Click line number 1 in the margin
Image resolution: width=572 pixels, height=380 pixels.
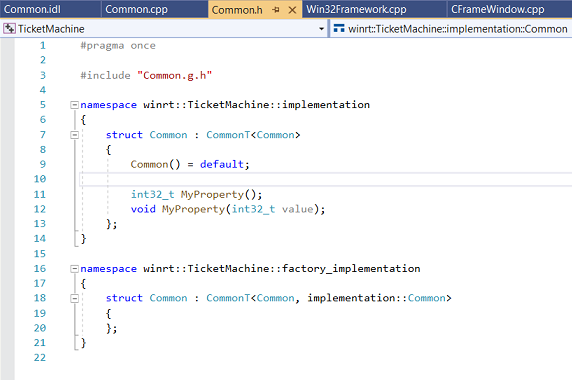tap(43, 46)
